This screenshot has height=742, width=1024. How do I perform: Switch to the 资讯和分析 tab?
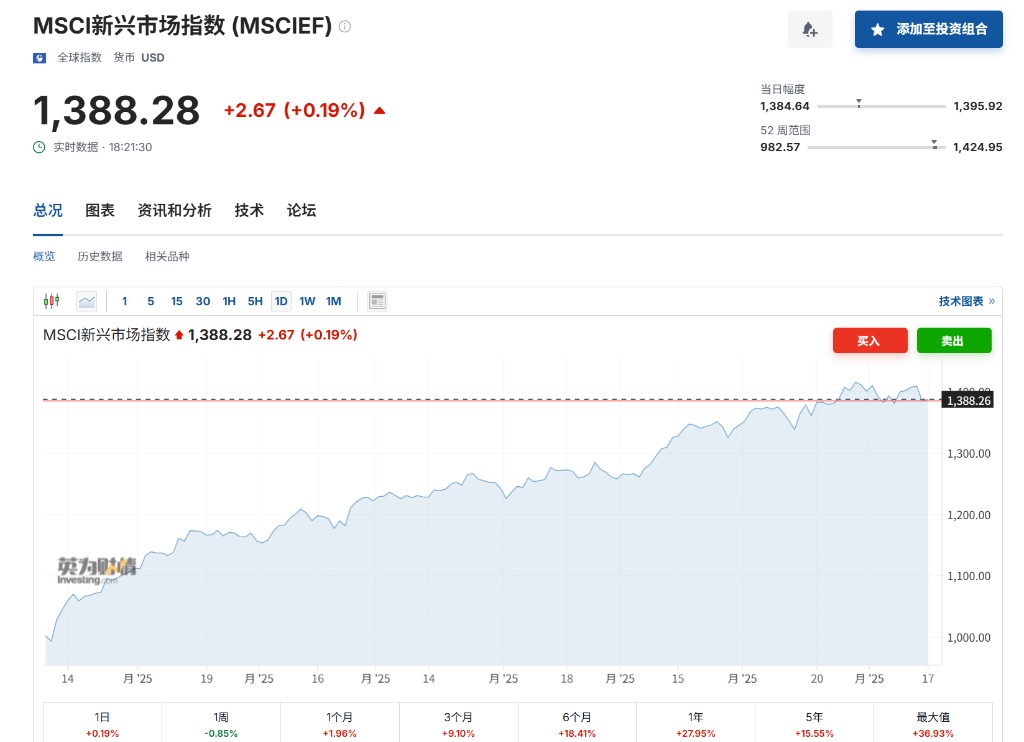(x=174, y=211)
